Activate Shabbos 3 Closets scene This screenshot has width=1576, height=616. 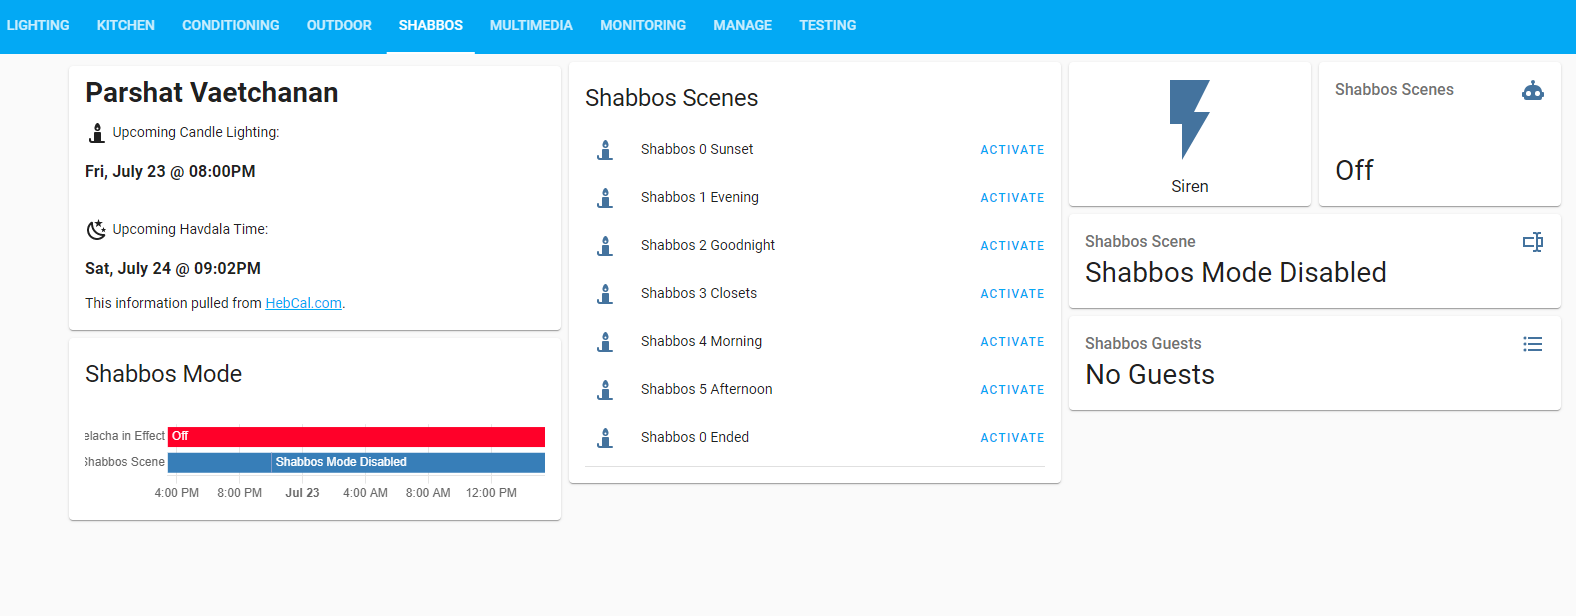(1012, 294)
